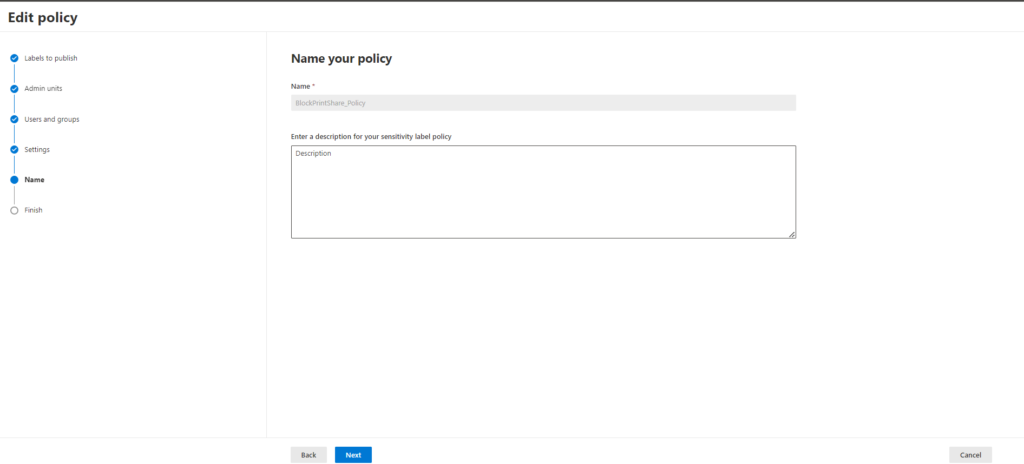The height and width of the screenshot is (464, 1024).
Task: Grab the description box resize handle
Action: [x=791, y=234]
